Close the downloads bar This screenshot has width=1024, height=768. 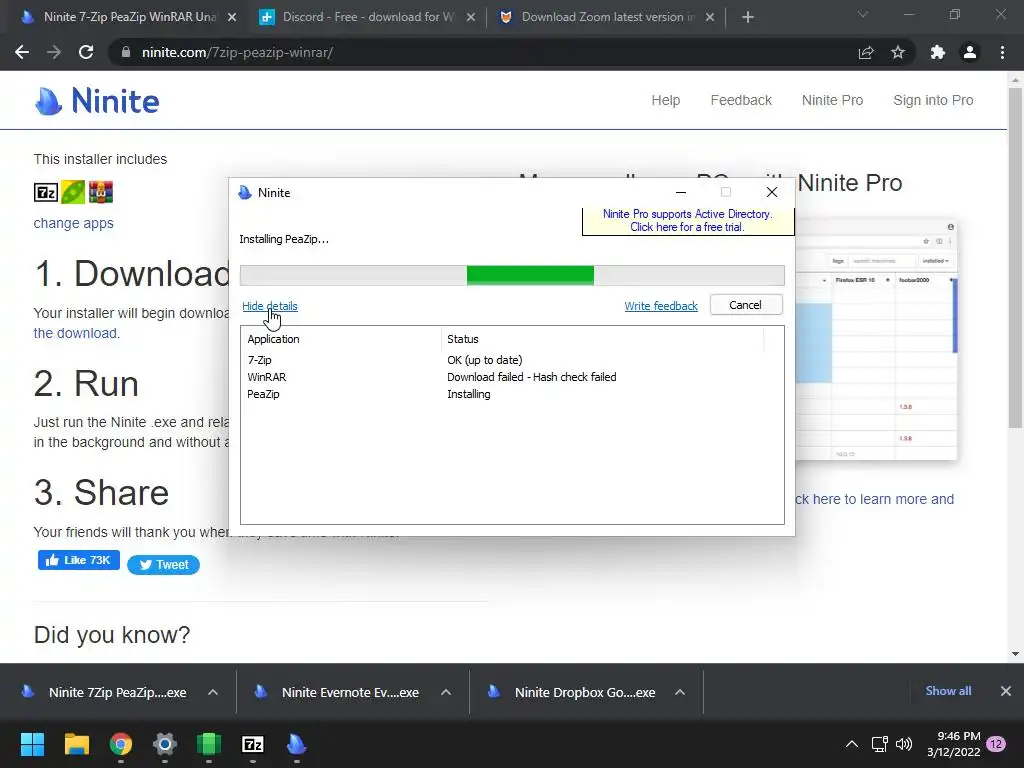click(1006, 691)
